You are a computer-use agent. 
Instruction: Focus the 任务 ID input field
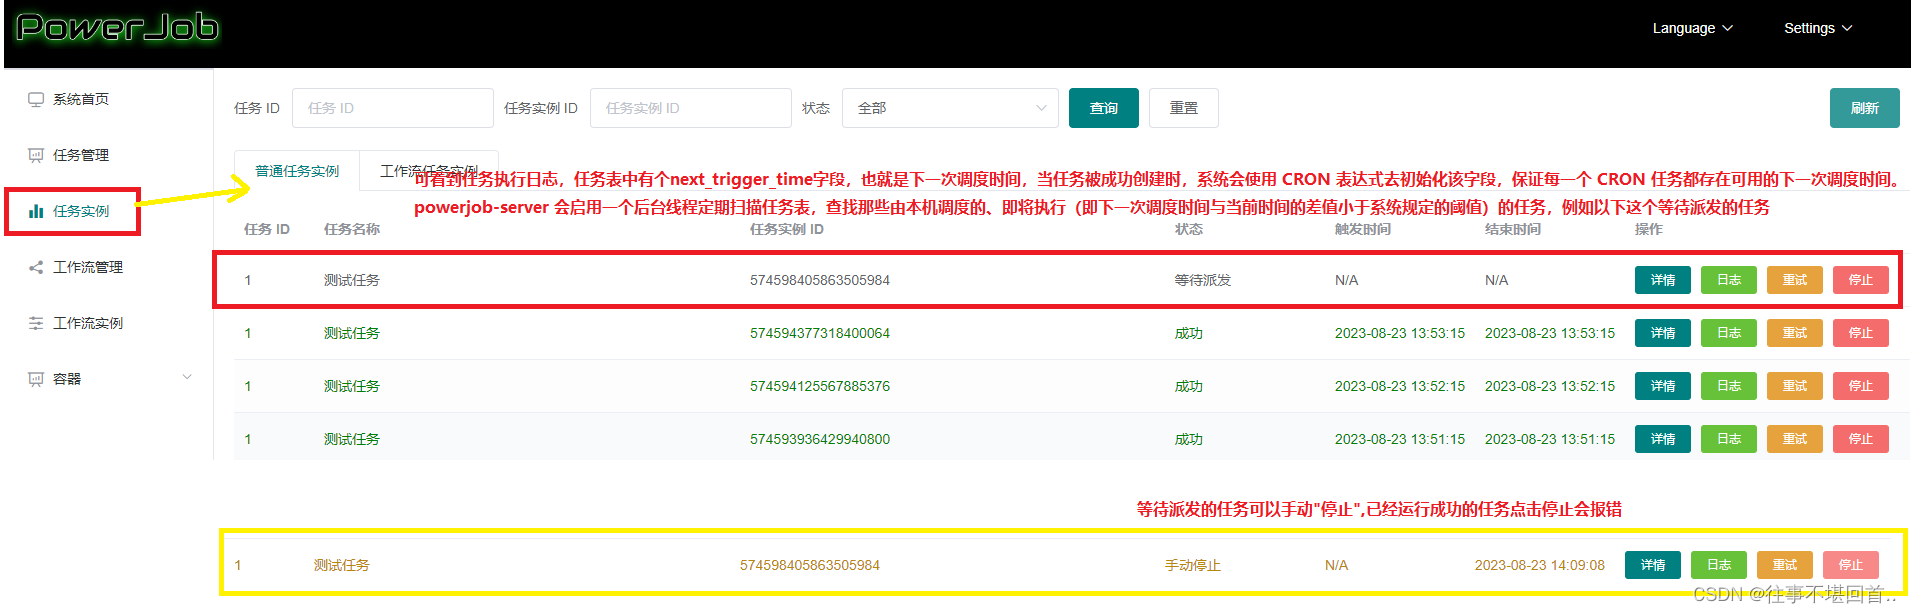[x=393, y=108]
